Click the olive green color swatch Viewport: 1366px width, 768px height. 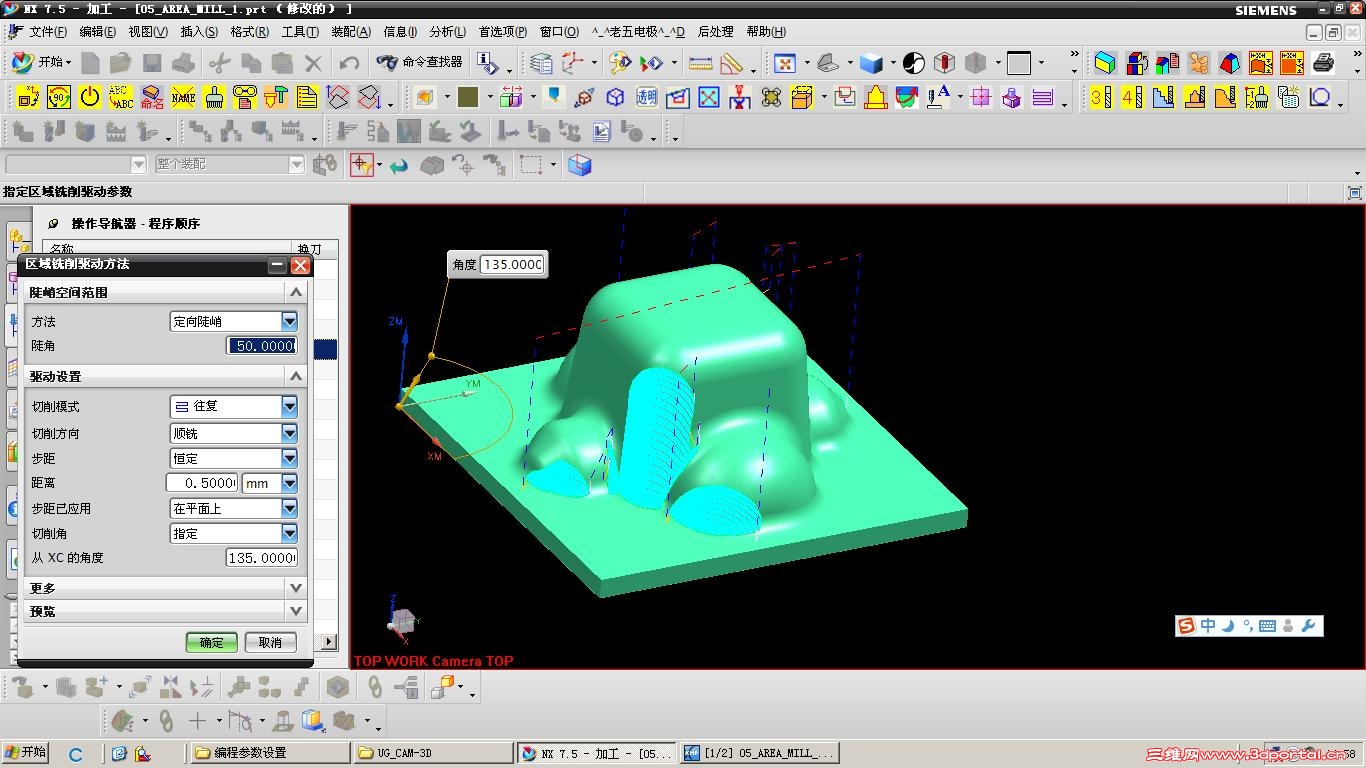tap(468, 97)
